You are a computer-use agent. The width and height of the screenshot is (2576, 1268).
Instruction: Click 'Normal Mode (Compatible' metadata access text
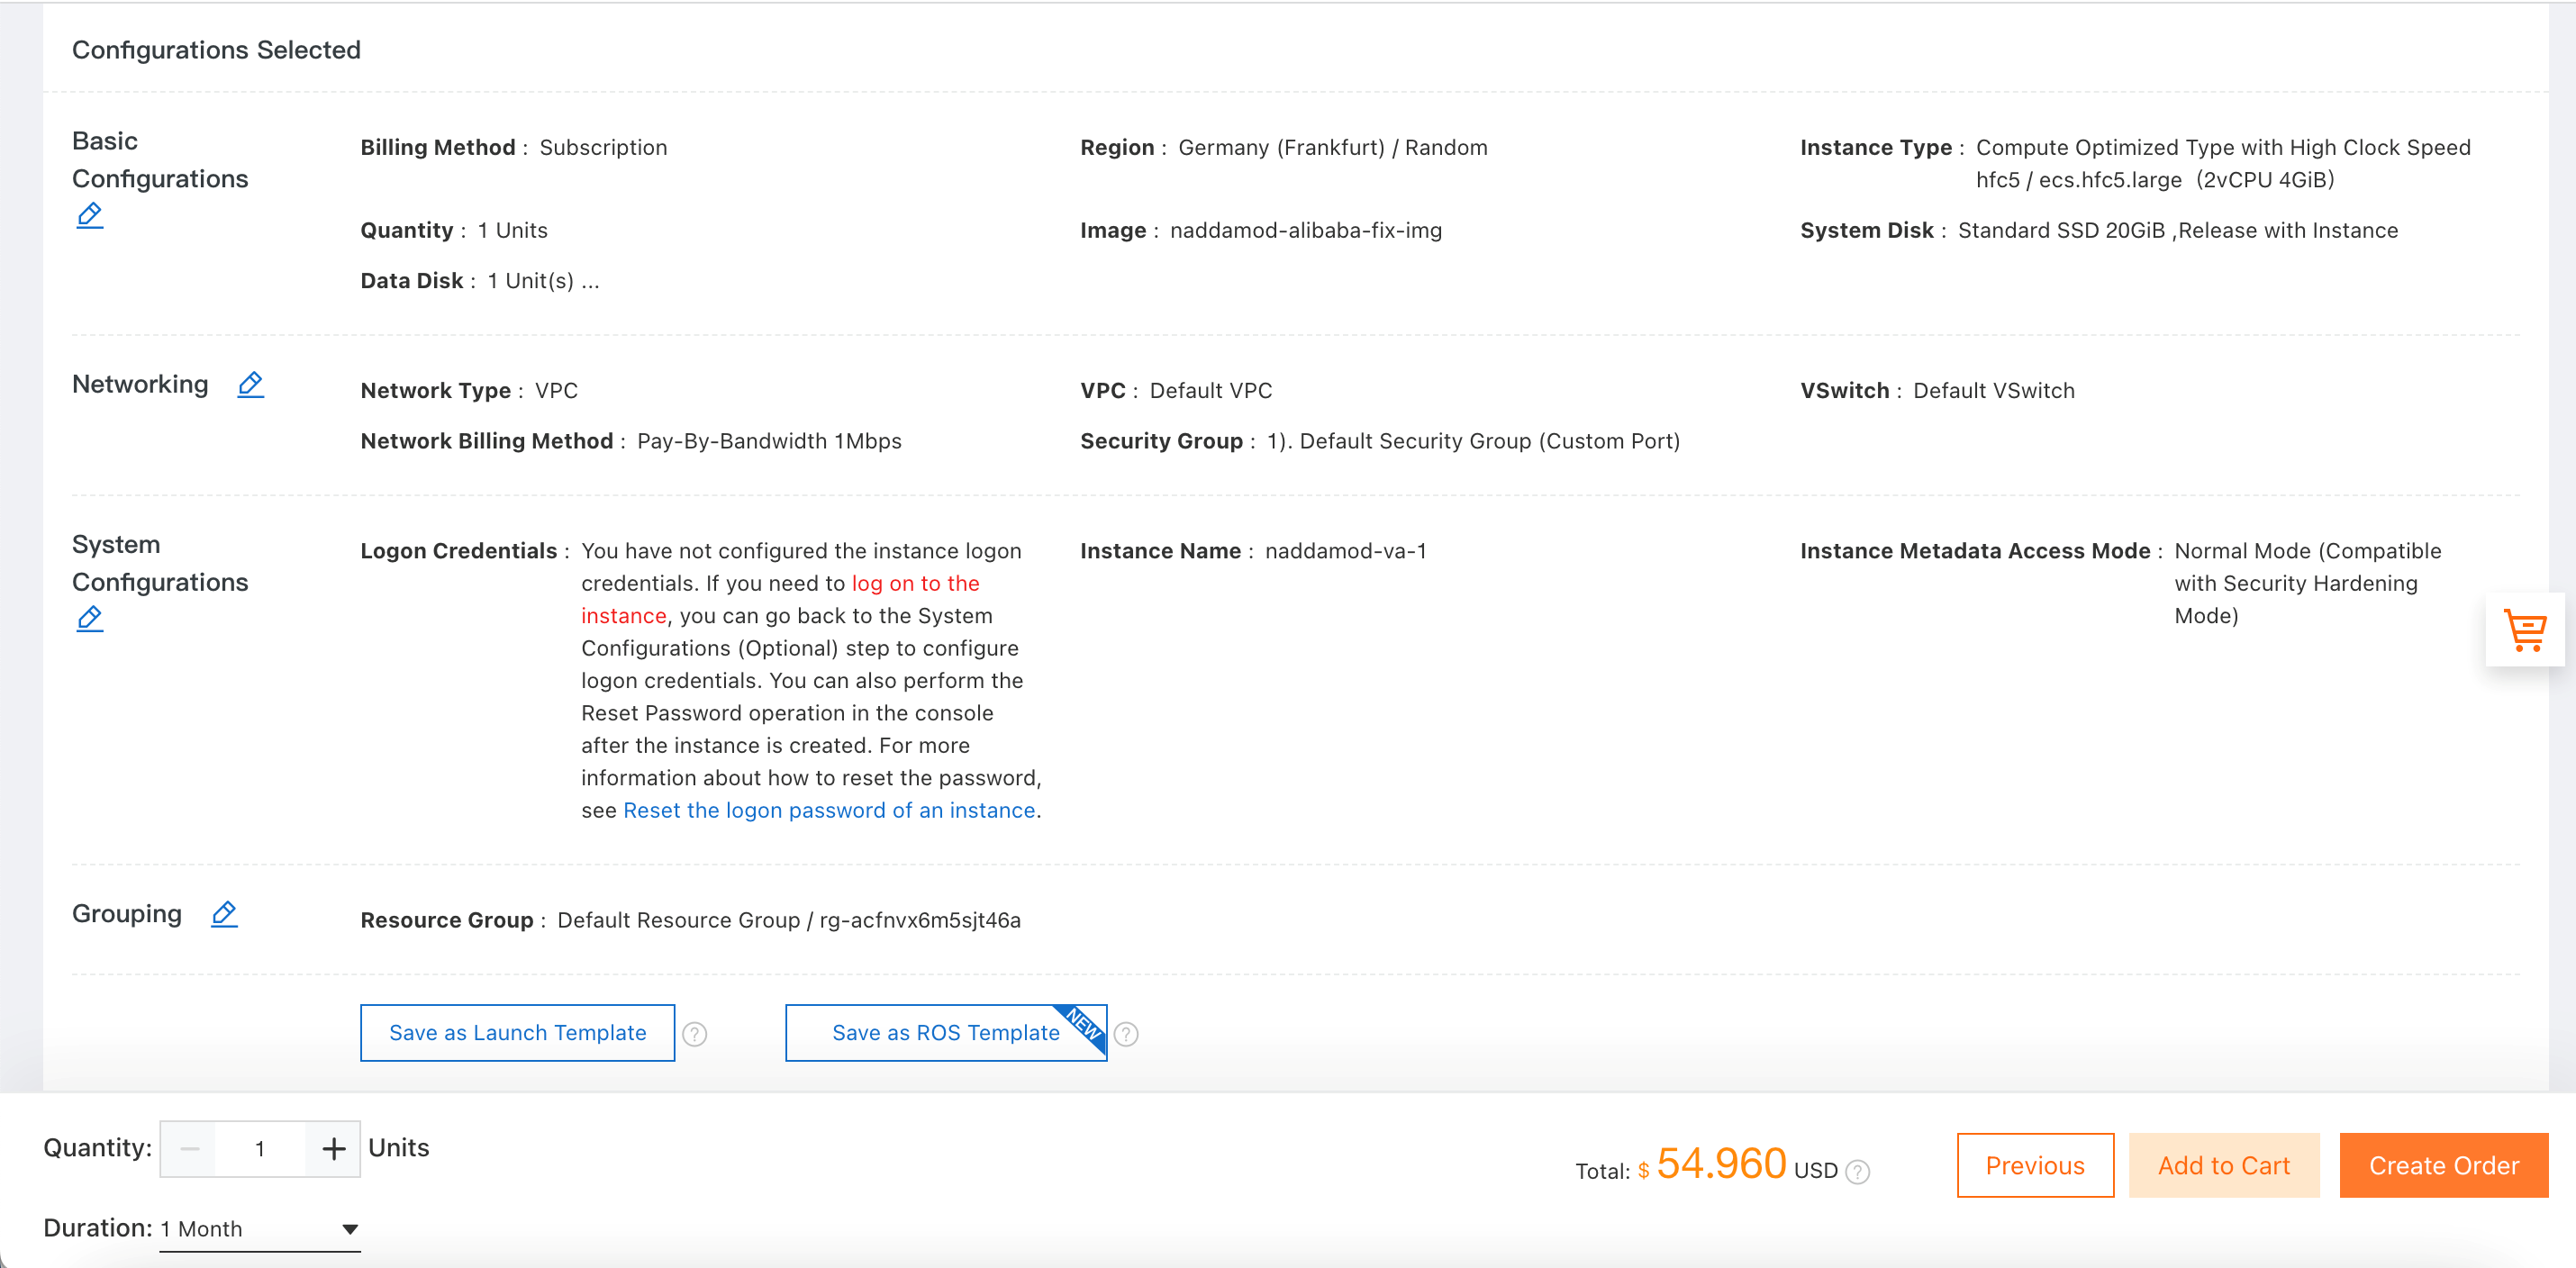pos(2308,551)
